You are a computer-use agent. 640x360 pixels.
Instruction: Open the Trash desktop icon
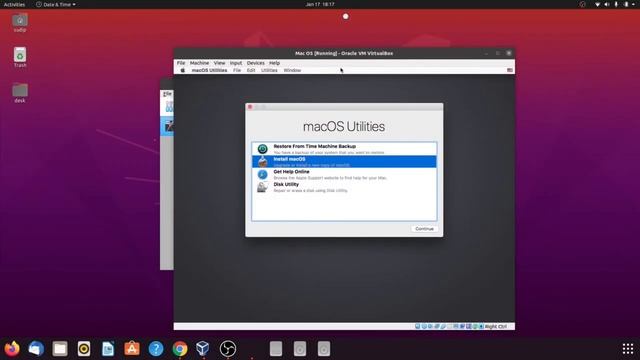[20, 57]
